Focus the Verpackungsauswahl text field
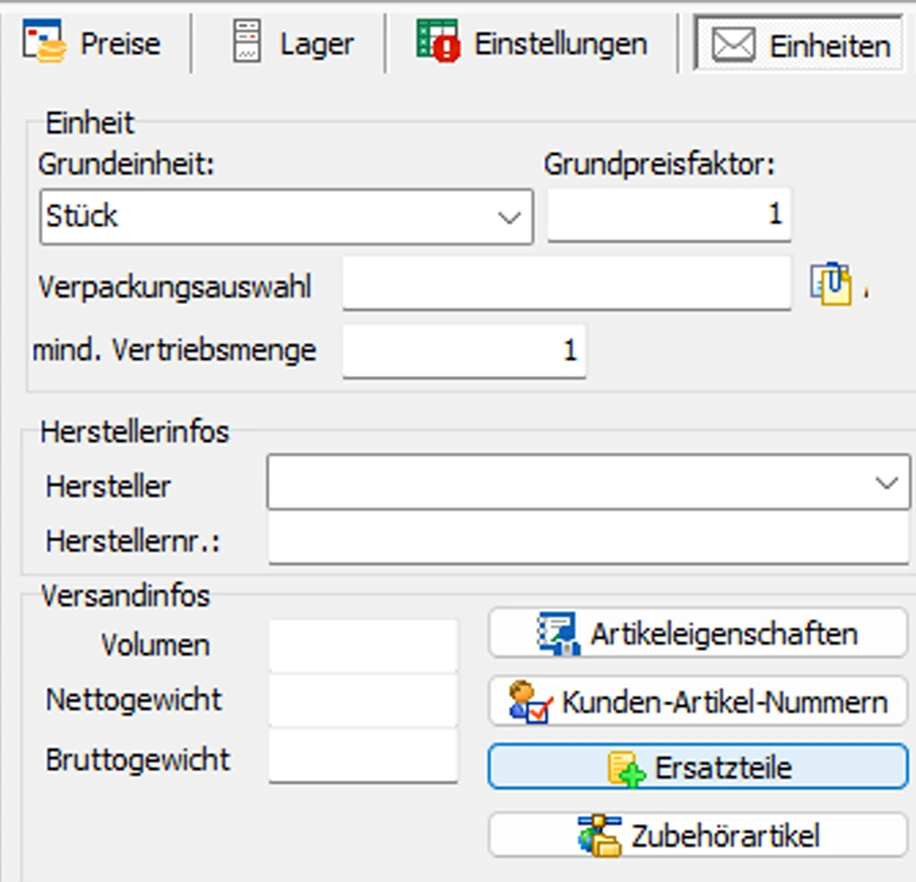Viewport: 916px width, 882px height. coord(566,287)
